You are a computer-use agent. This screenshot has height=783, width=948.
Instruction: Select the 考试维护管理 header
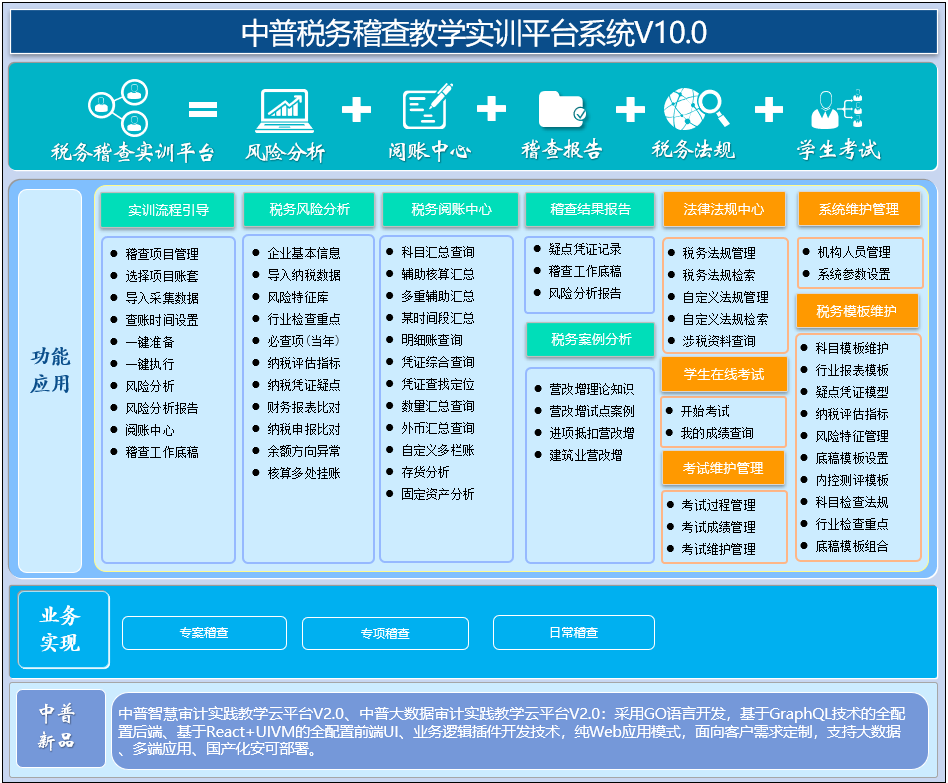pyautogui.click(x=722, y=468)
